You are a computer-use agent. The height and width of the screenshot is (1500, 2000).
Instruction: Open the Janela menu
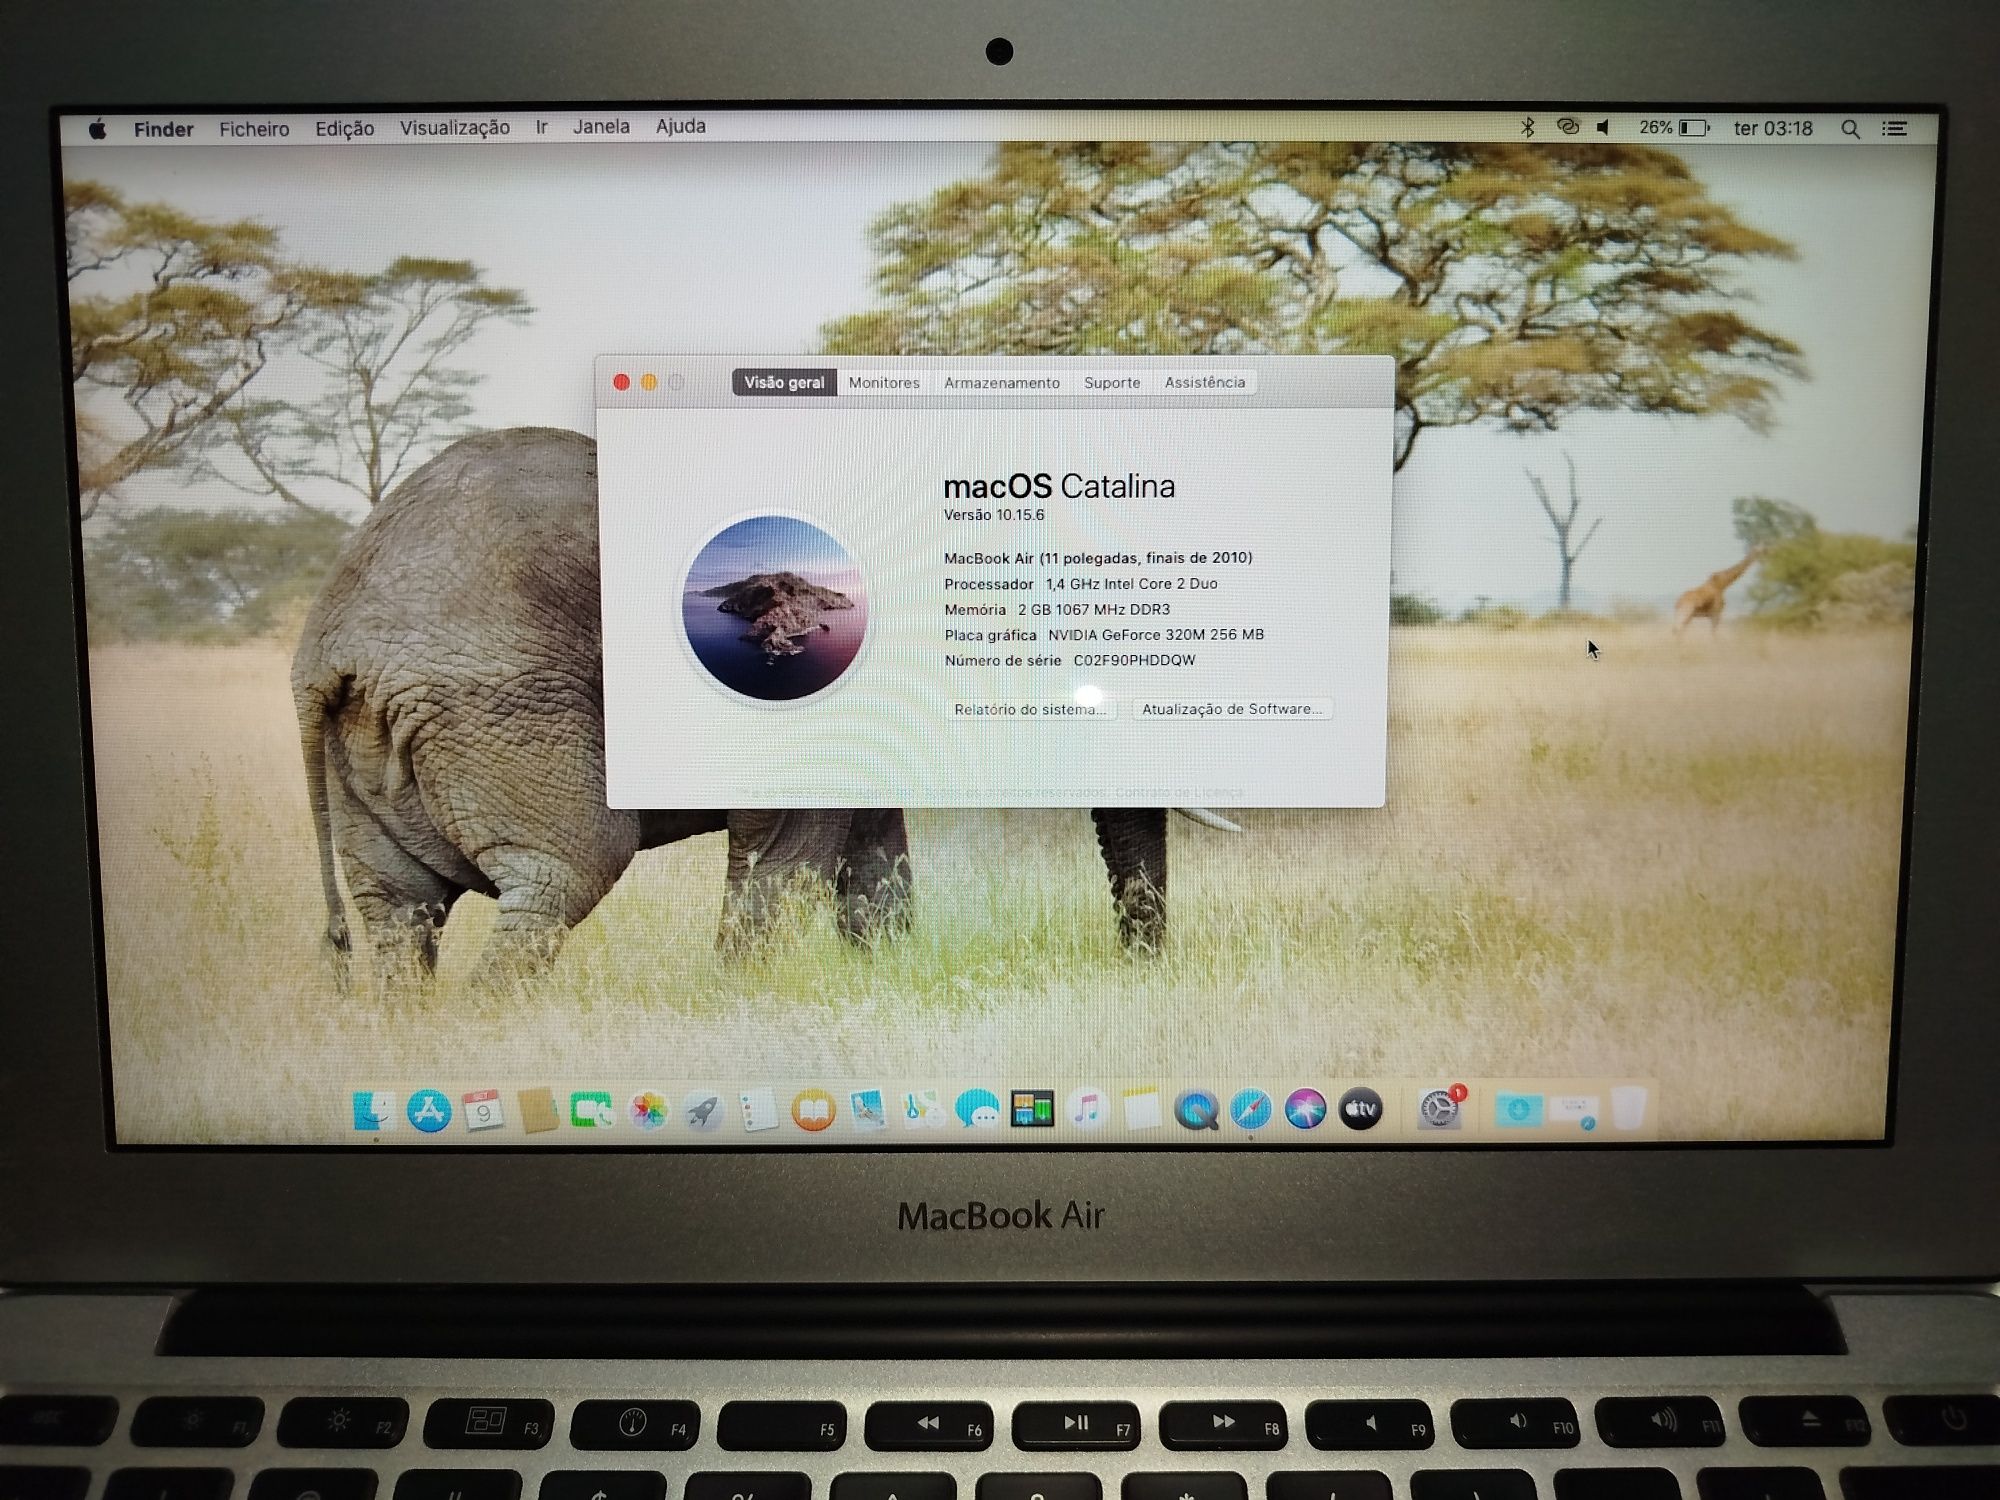[x=601, y=127]
